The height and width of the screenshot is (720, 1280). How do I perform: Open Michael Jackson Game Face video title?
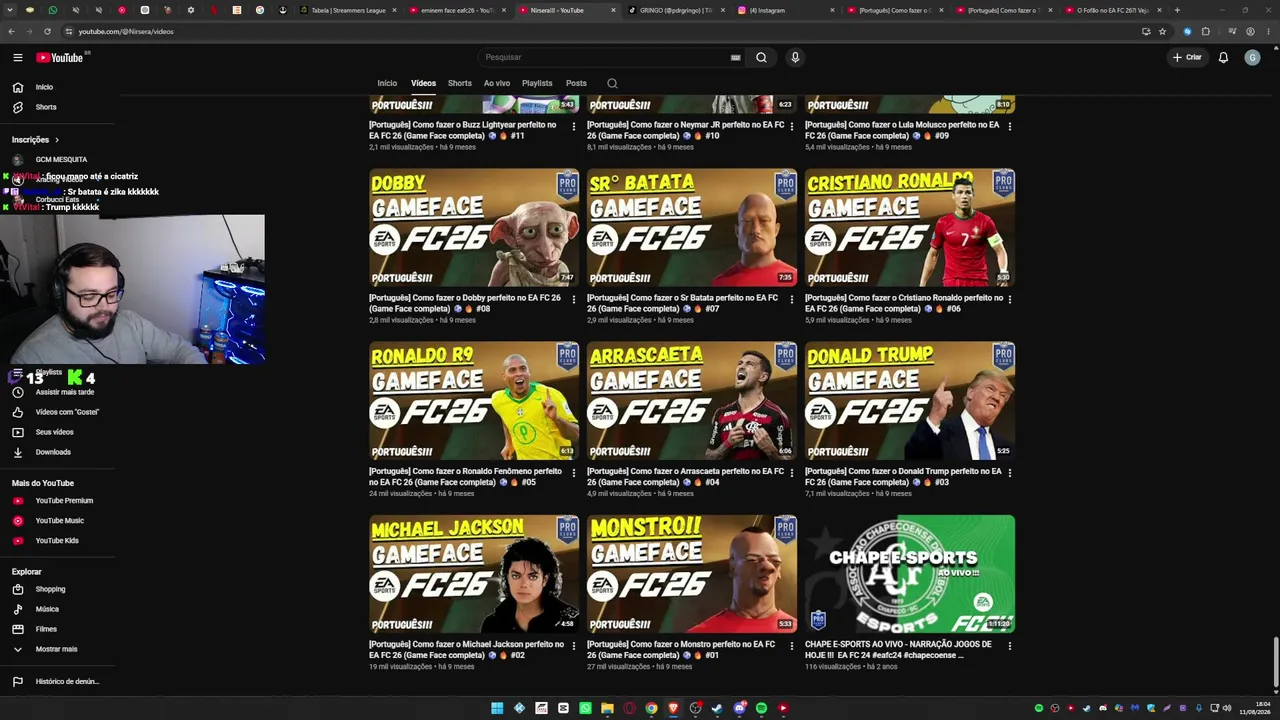pyautogui.click(x=466, y=650)
